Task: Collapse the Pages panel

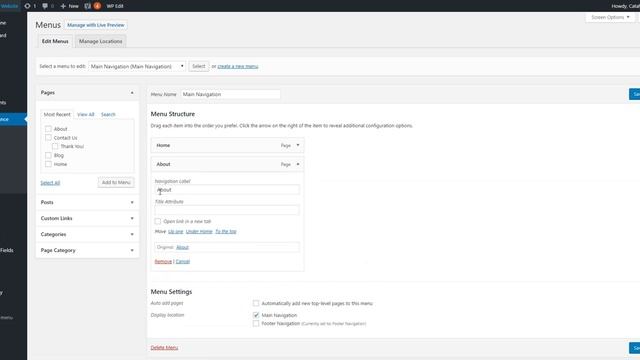Action: click(132, 93)
